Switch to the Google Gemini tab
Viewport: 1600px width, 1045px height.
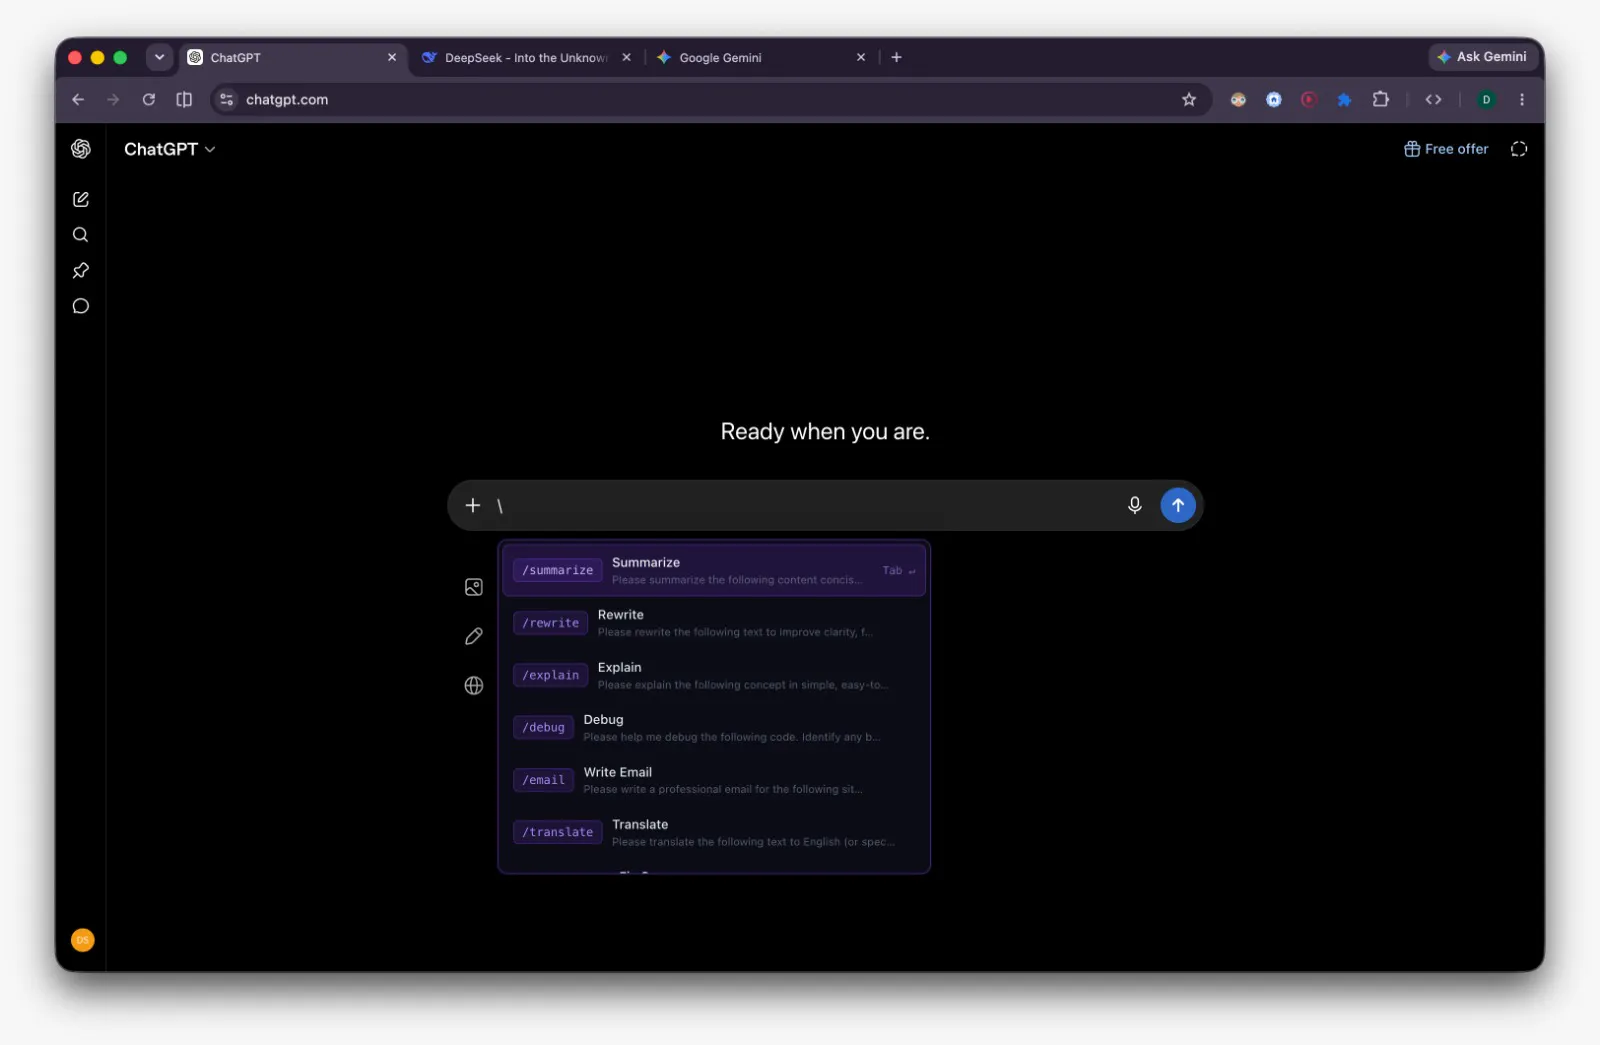760,57
